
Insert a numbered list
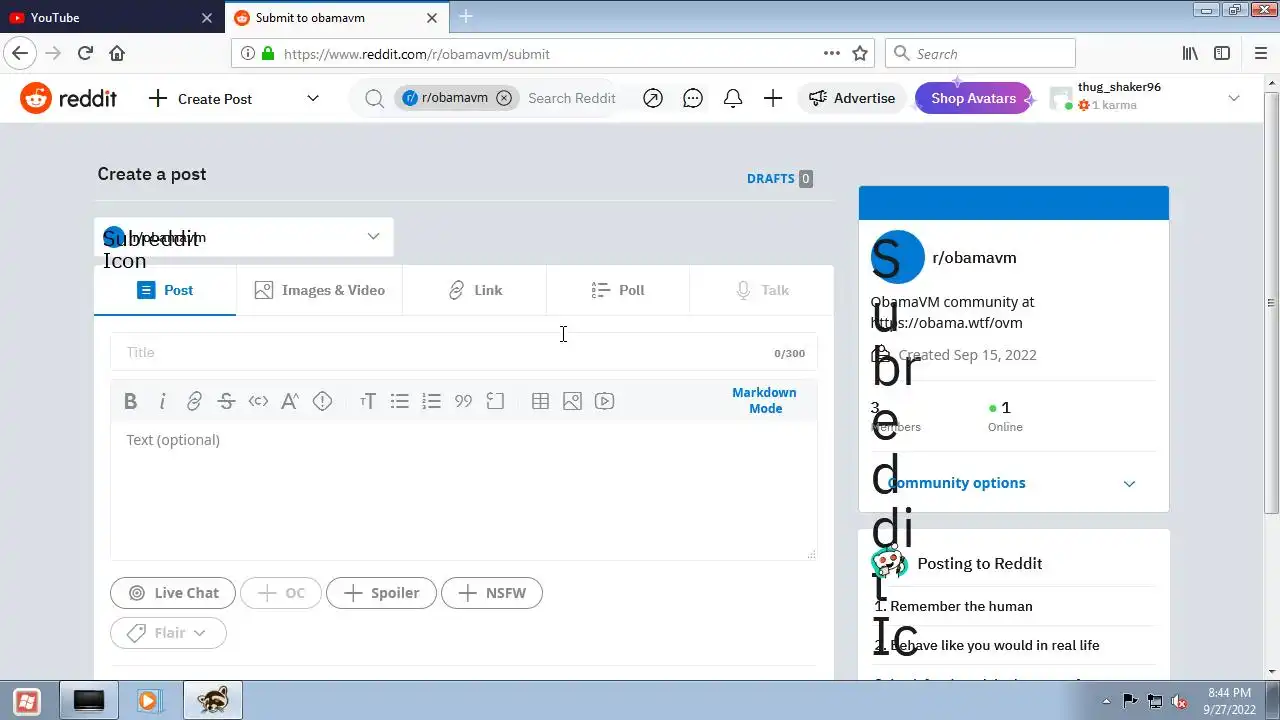coord(432,401)
